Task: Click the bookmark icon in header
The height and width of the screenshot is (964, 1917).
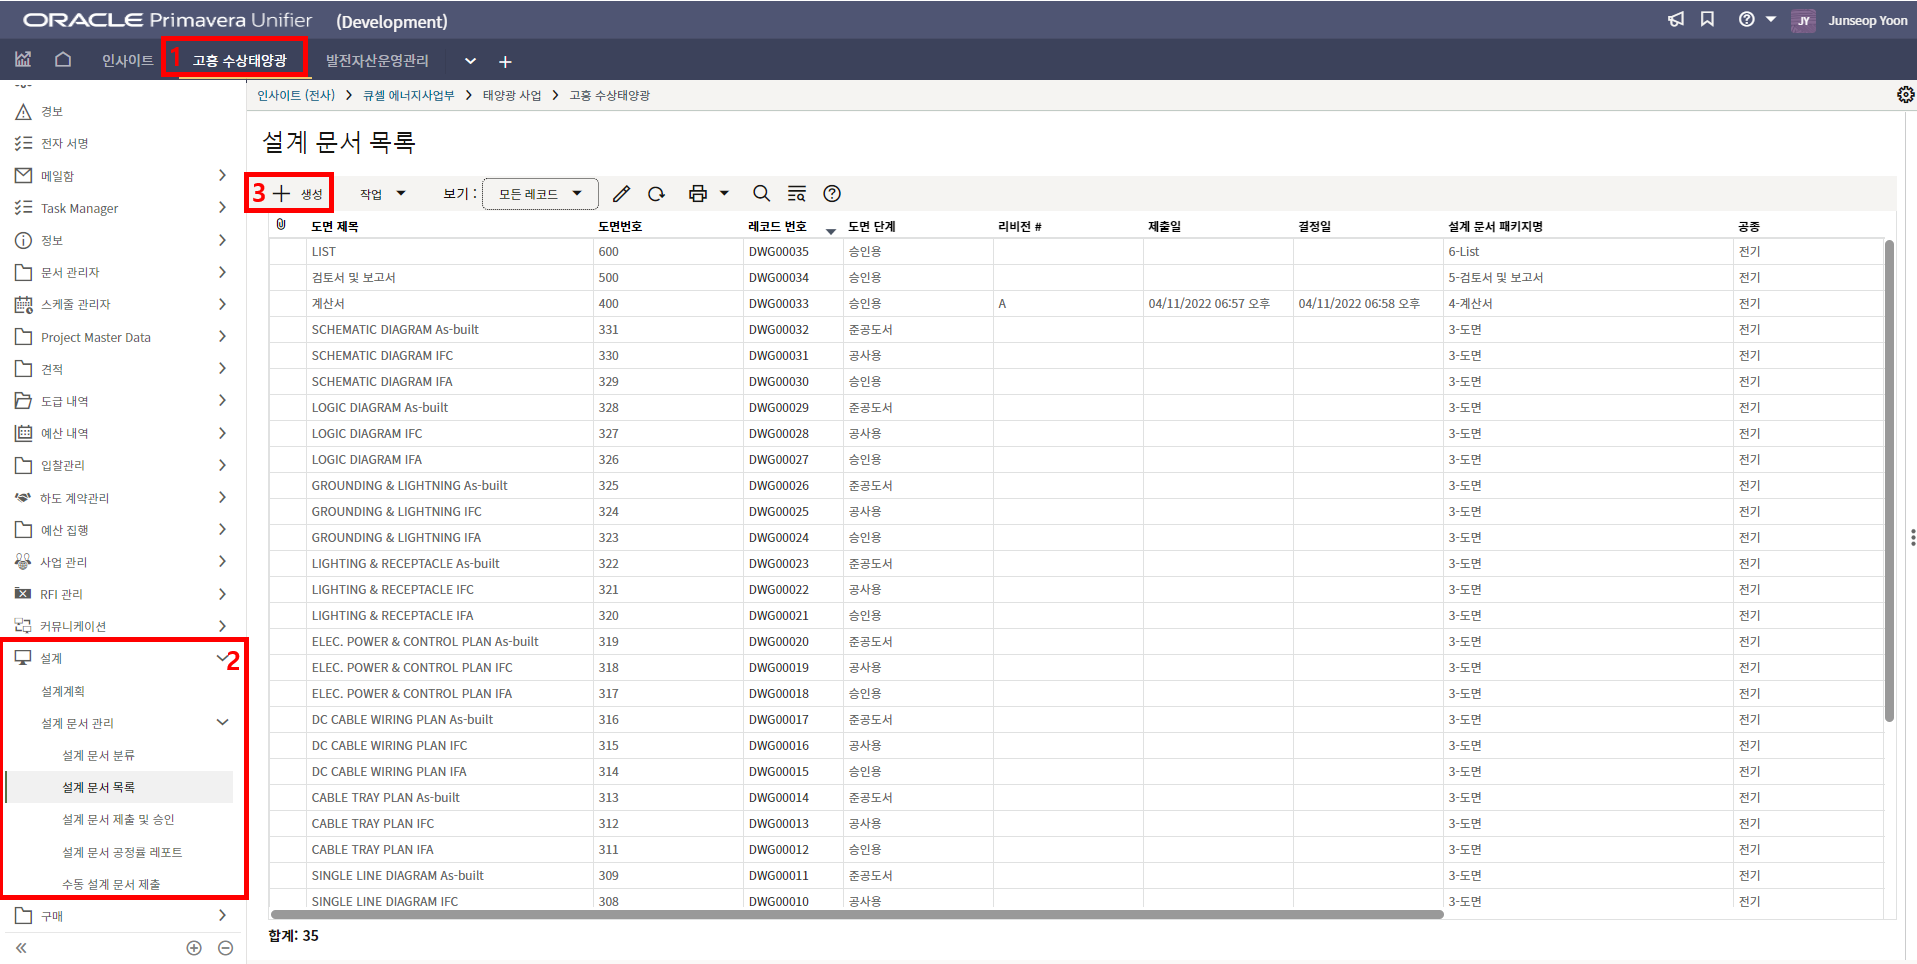Action: (1707, 20)
